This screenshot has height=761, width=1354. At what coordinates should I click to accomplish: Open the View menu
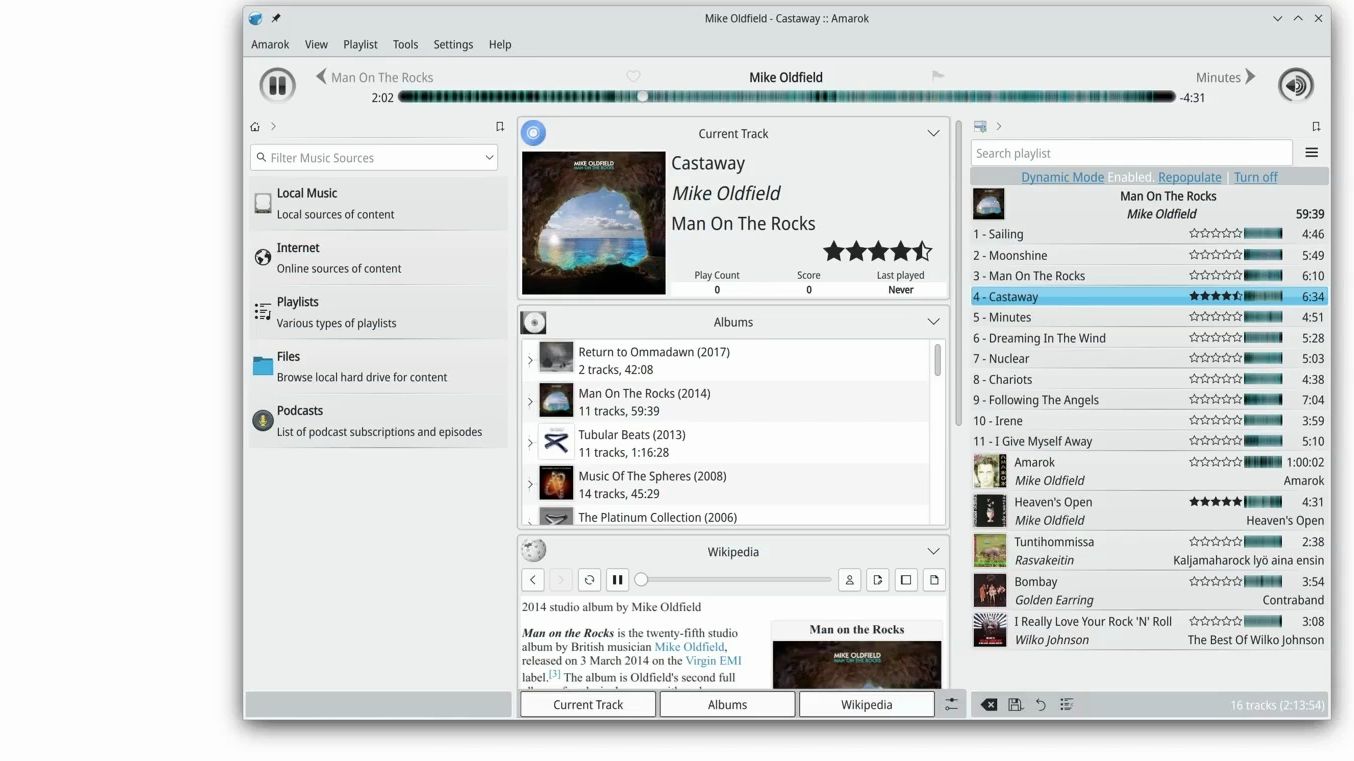[x=316, y=44]
